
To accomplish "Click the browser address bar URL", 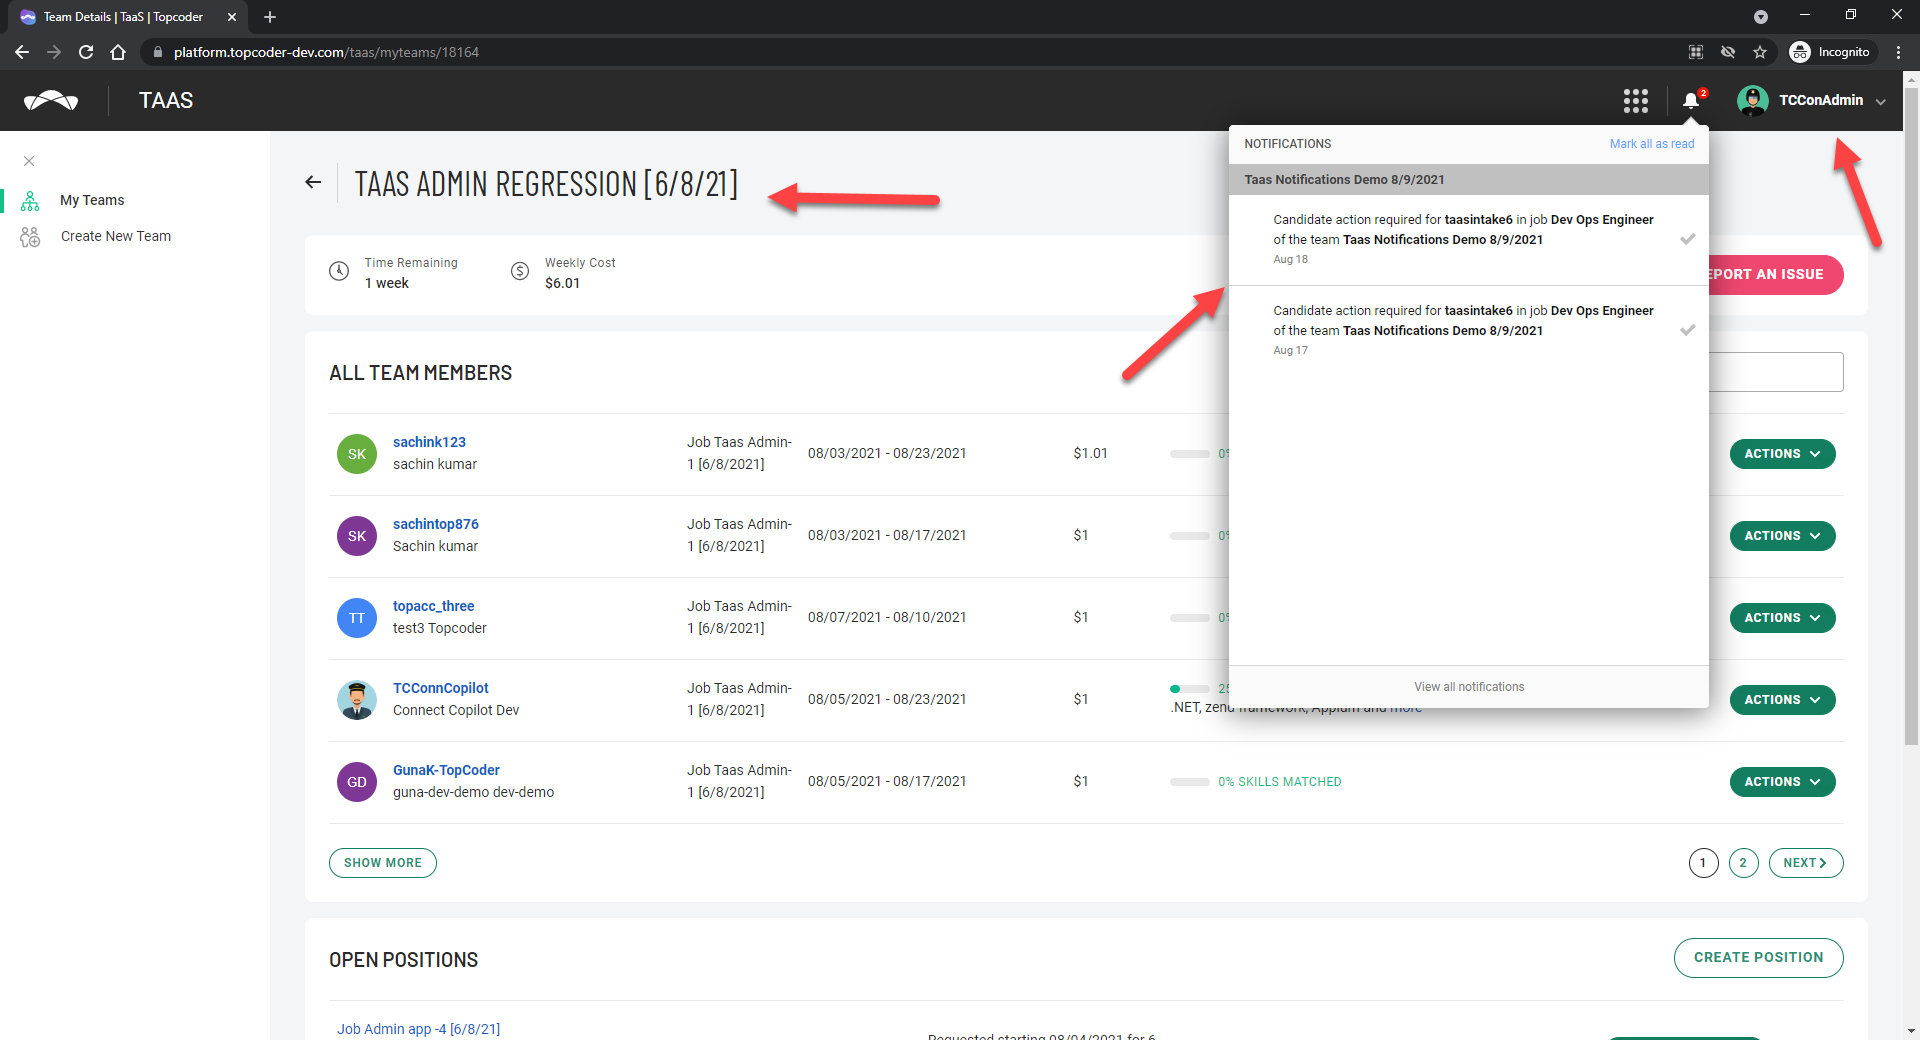I will (x=326, y=52).
